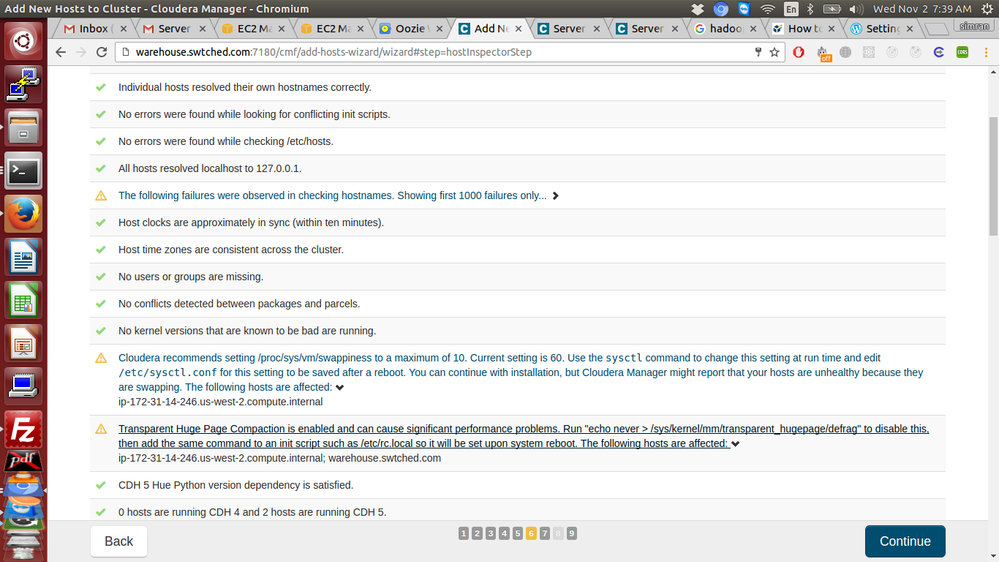Open the green CORS extension

point(962,52)
